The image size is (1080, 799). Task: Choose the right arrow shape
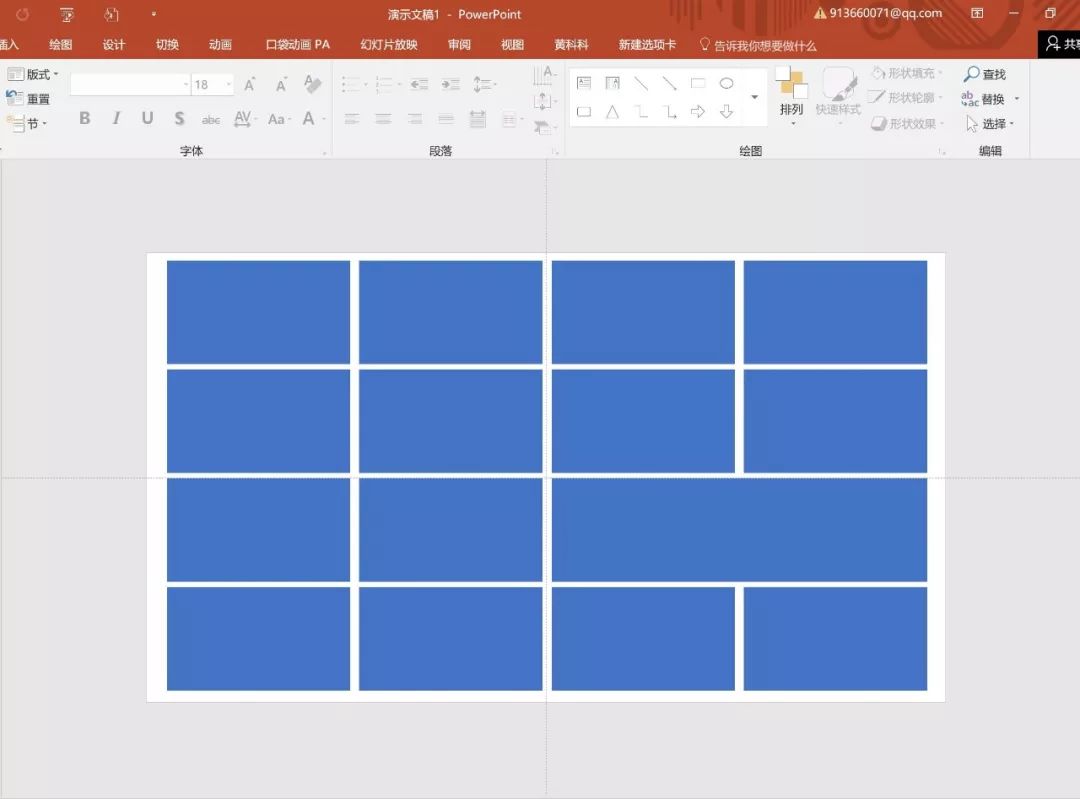(698, 112)
